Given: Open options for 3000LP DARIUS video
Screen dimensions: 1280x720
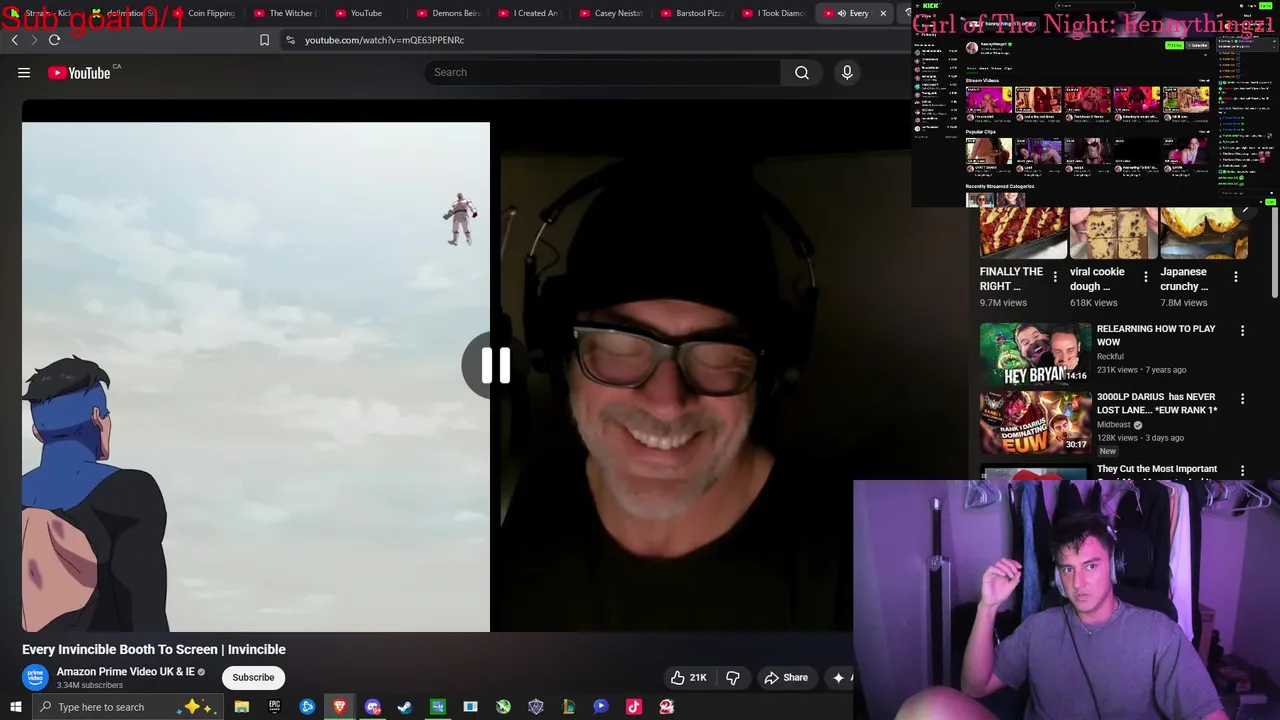Looking at the screenshot, I should [1242, 398].
